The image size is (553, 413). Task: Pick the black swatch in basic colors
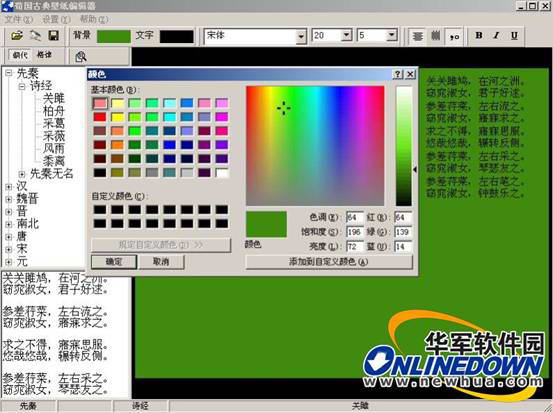tap(100, 173)
